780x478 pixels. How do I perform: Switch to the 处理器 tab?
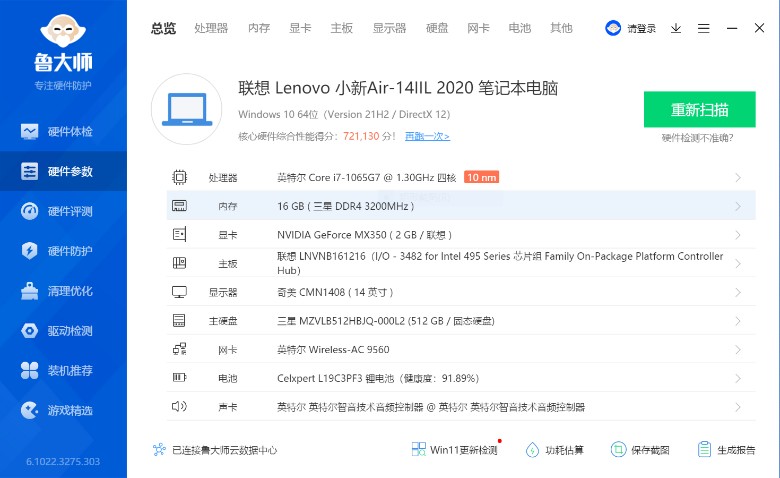pyautogui.click(x=211, y=28)
